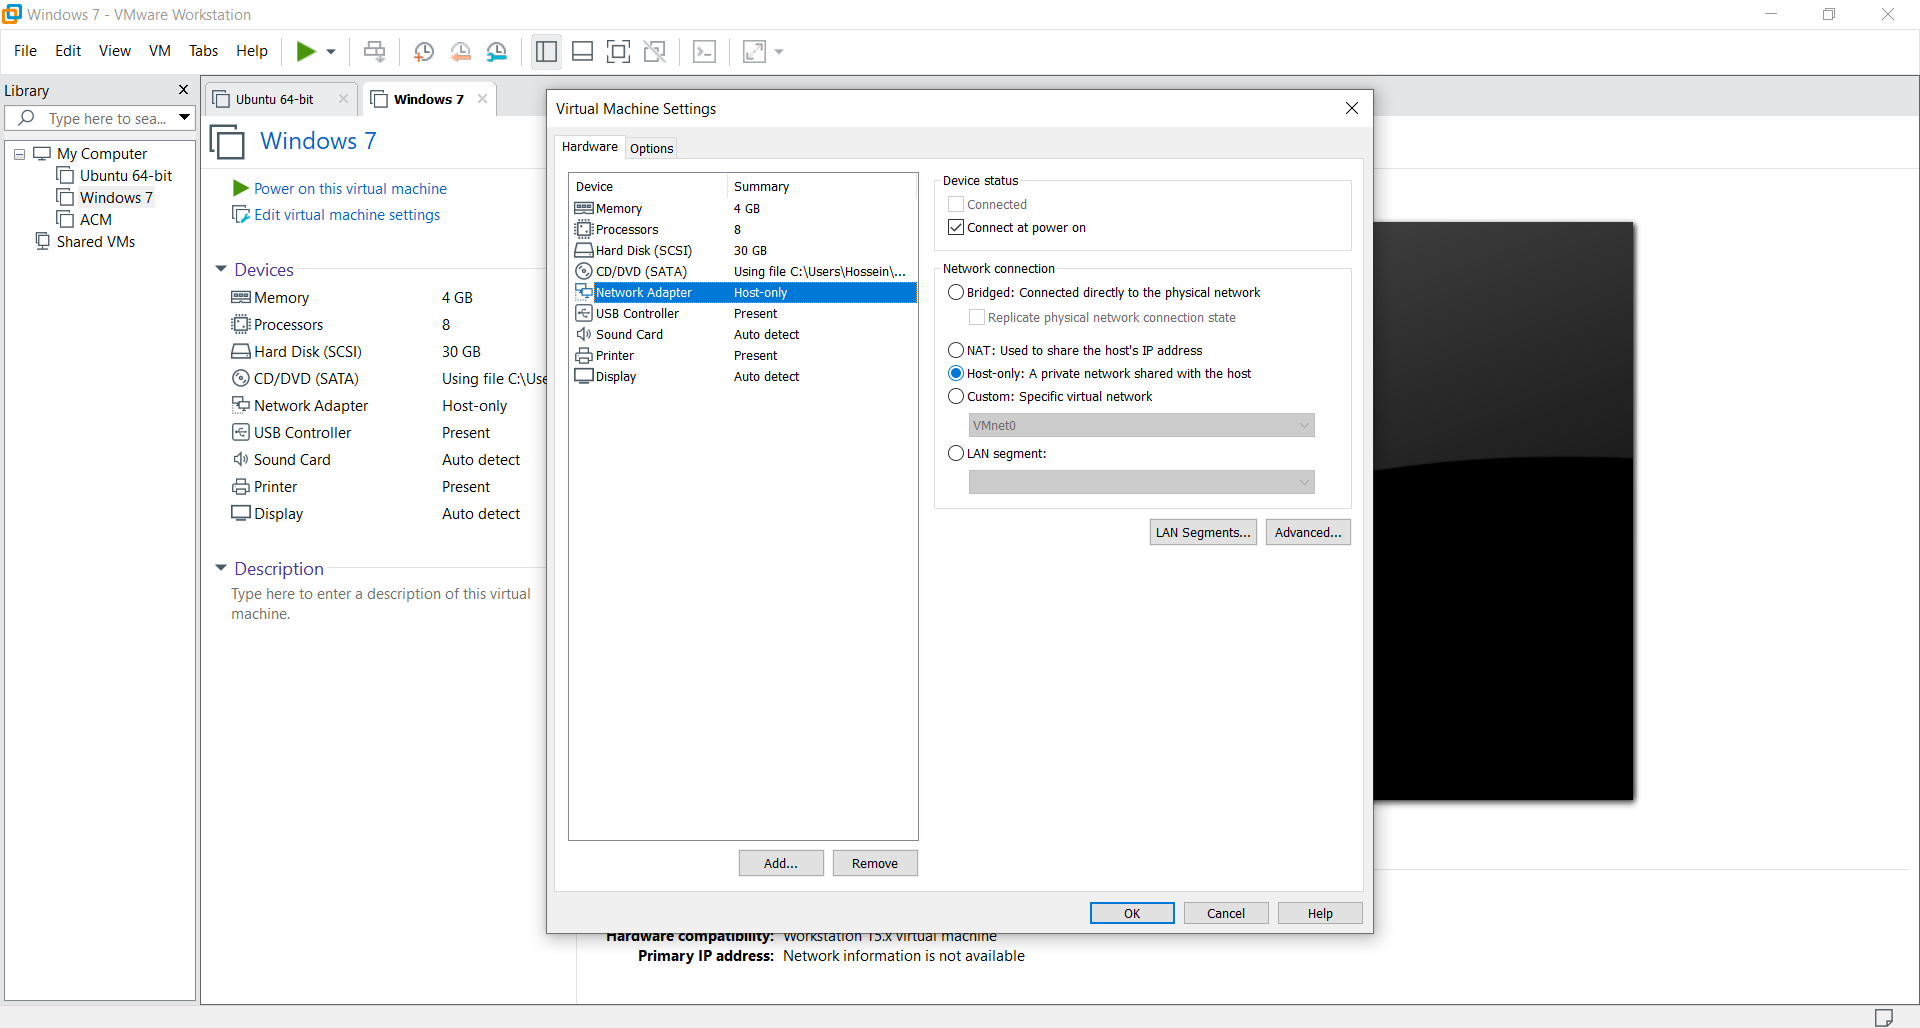Viewport: 1920px width, 1028px height.
Task: Open the power options dropdown arrow
Action: 331,52
